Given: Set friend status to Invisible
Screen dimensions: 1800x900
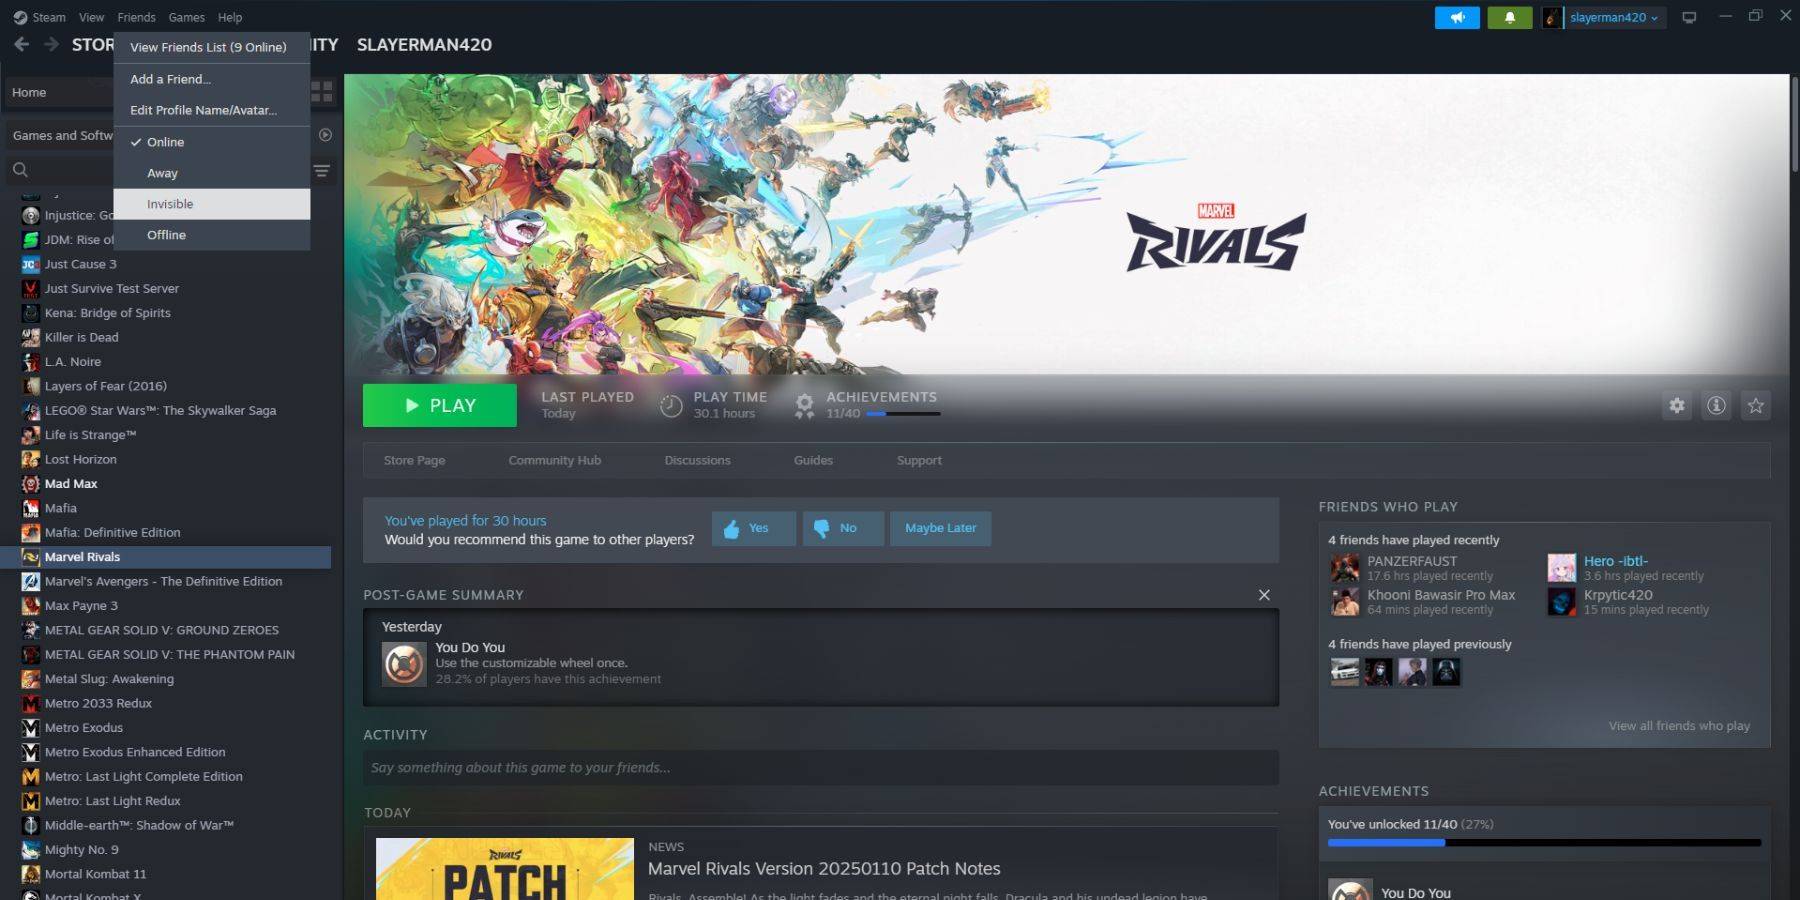Looking at the screenshot, I should tap(170, 204).
